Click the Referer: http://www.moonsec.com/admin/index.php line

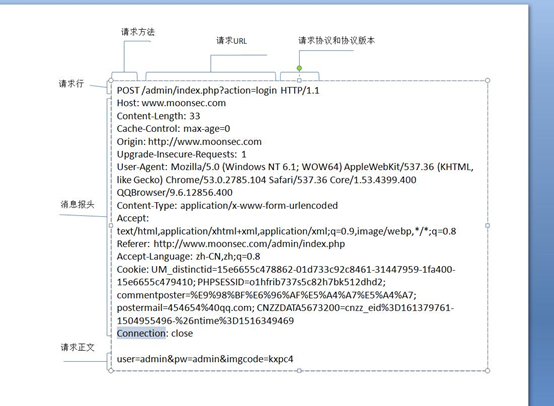(x=231, y=244)
